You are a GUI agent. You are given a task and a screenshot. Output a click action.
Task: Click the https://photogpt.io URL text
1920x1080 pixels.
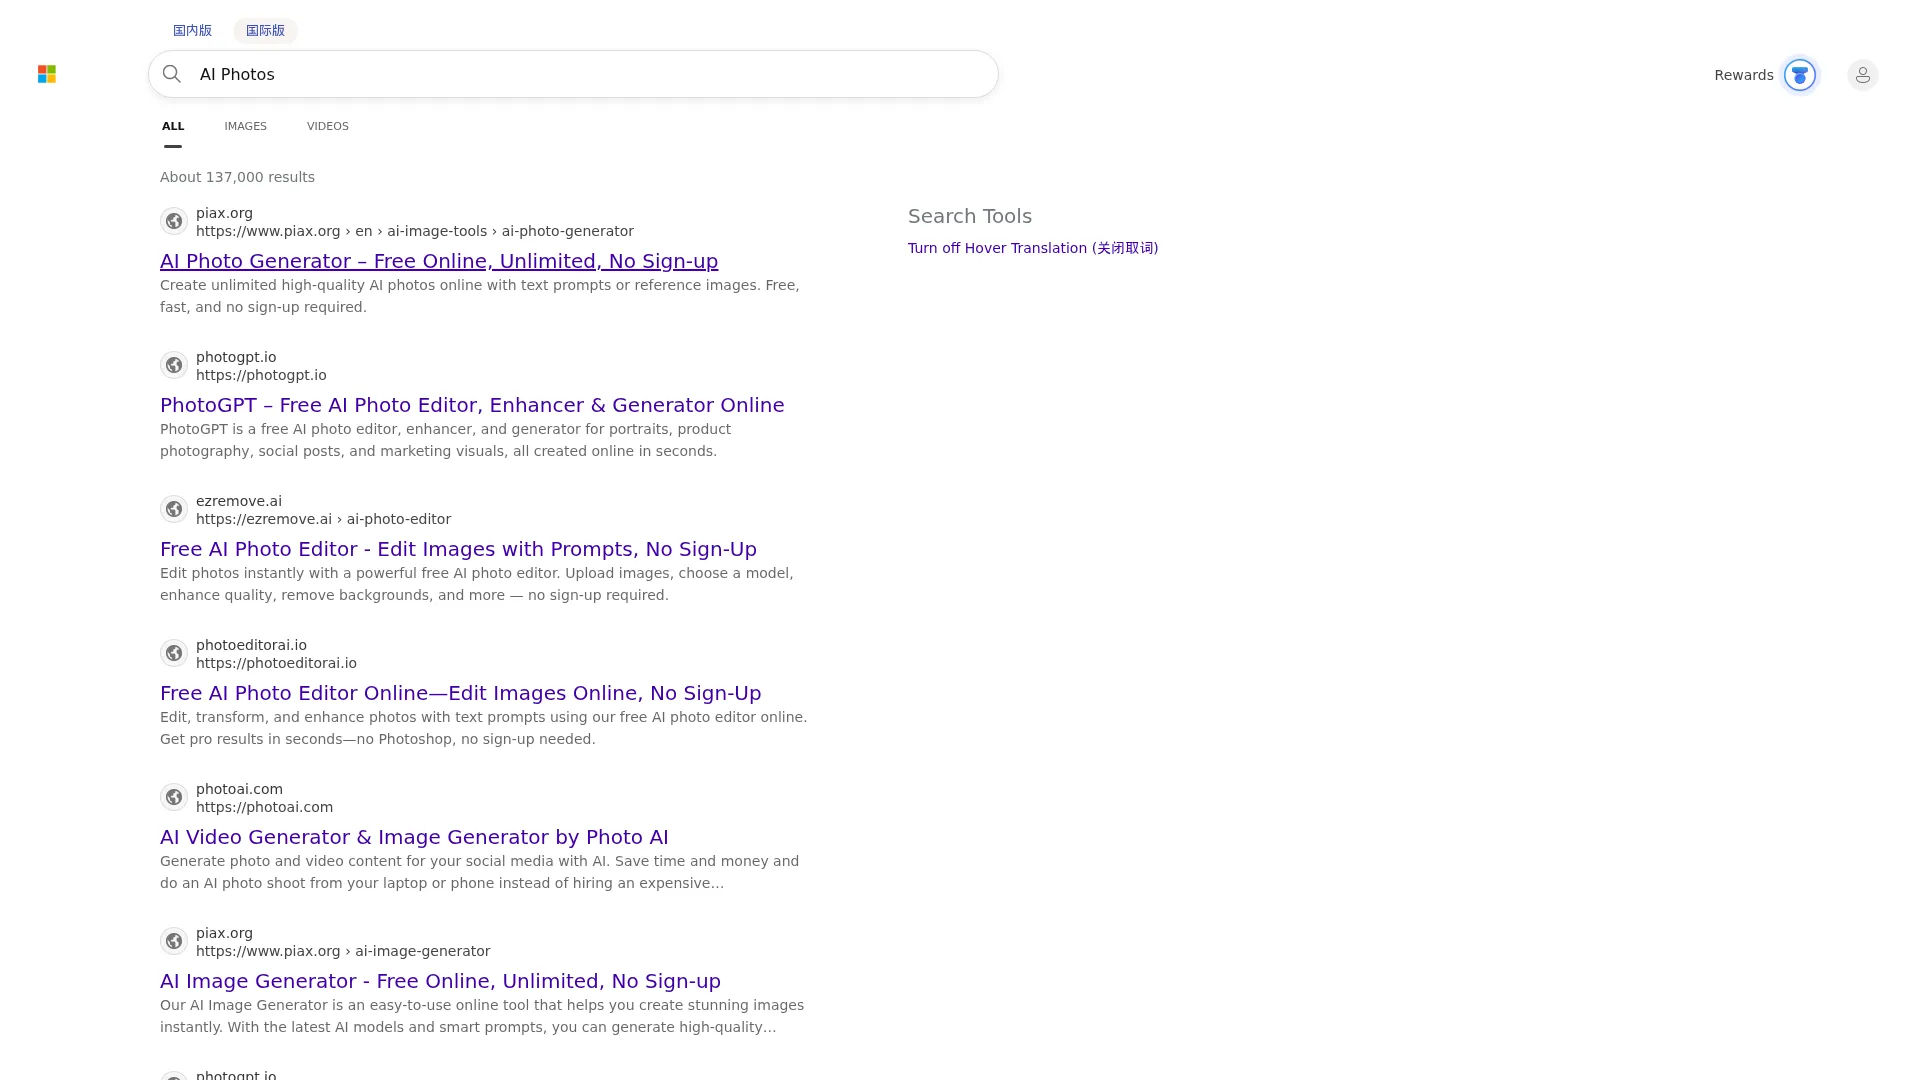click(x=261, y=375)
